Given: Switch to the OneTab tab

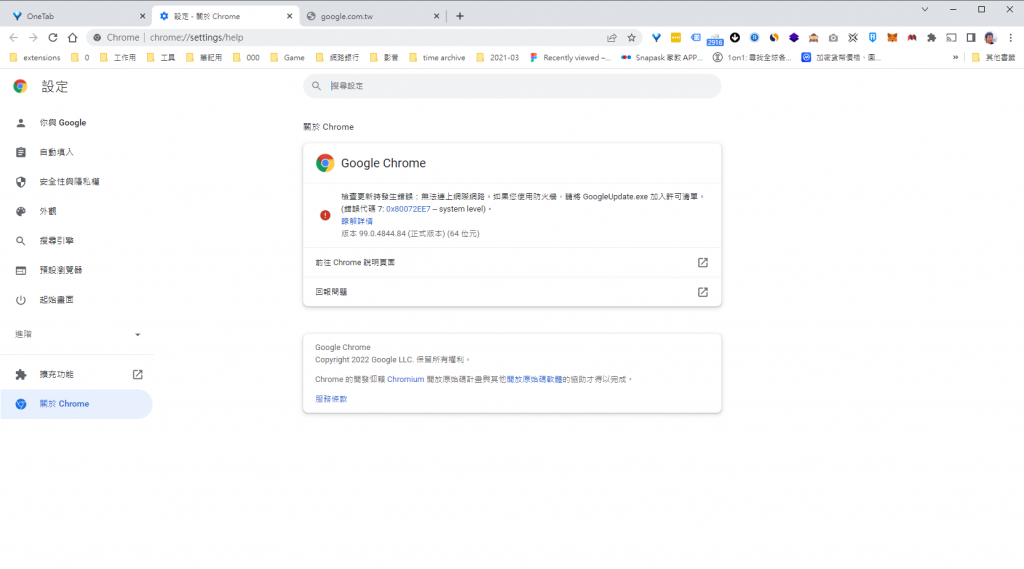Looking at the screenshot, I should [x=76, y=16].
